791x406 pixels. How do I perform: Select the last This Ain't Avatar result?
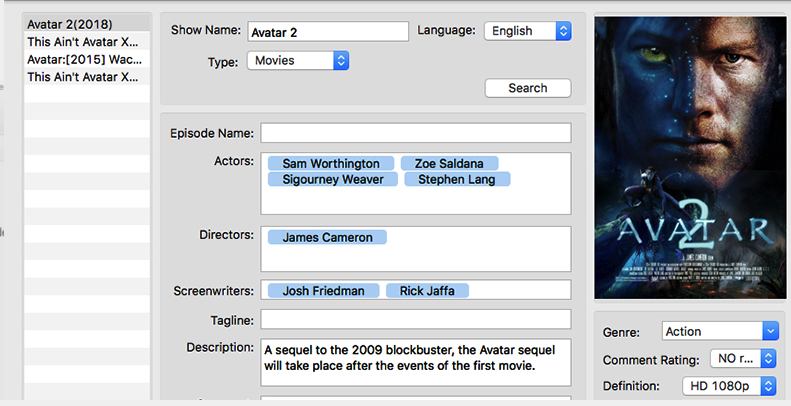pyautogui.click(x=87, y=77)
